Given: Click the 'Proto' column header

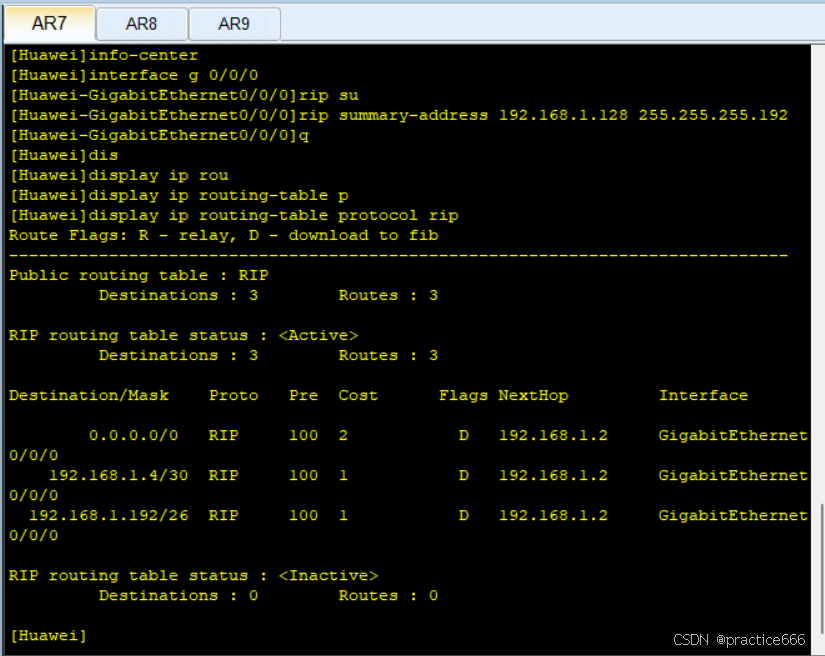Looking at the screenshot, I should (234, 396).
